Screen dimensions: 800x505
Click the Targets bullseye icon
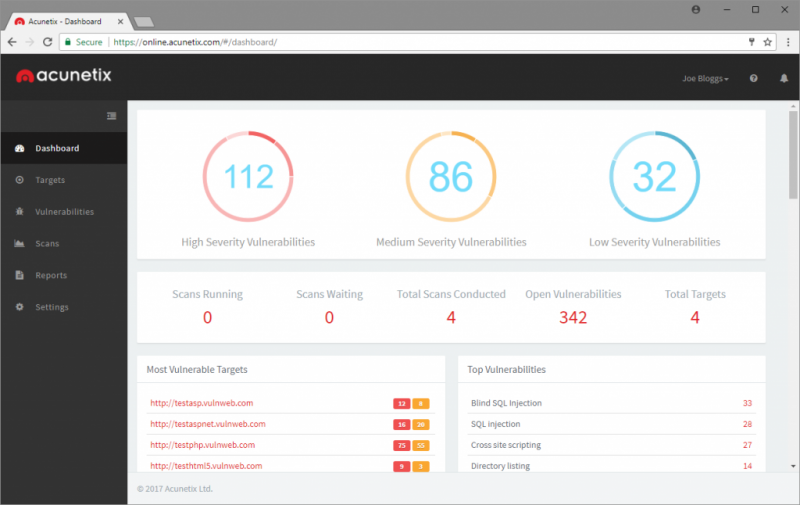(x=19, y=180)
